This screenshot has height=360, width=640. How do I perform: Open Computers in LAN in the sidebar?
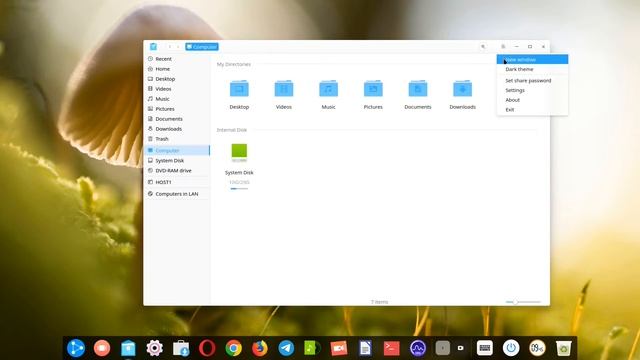coord(177,194)
